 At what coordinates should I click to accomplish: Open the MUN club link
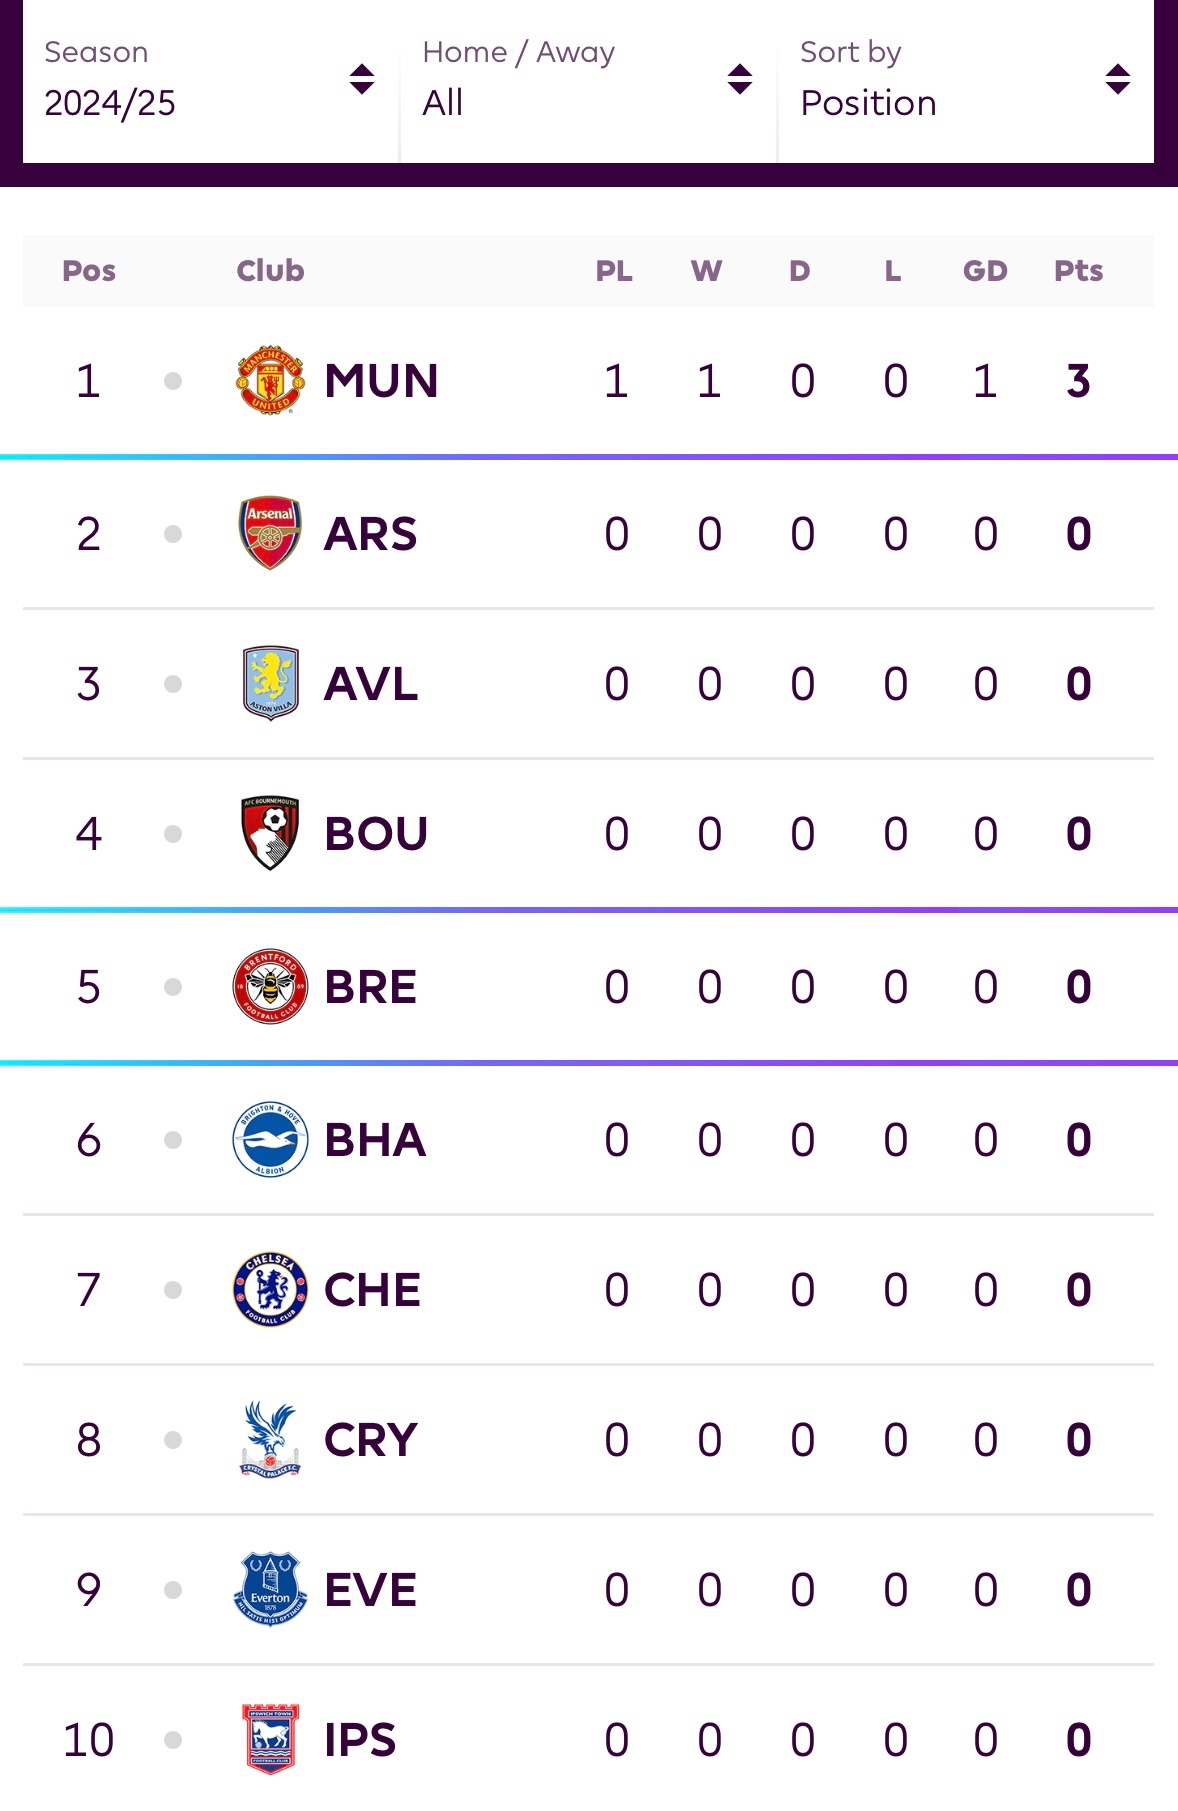[381, 381]
